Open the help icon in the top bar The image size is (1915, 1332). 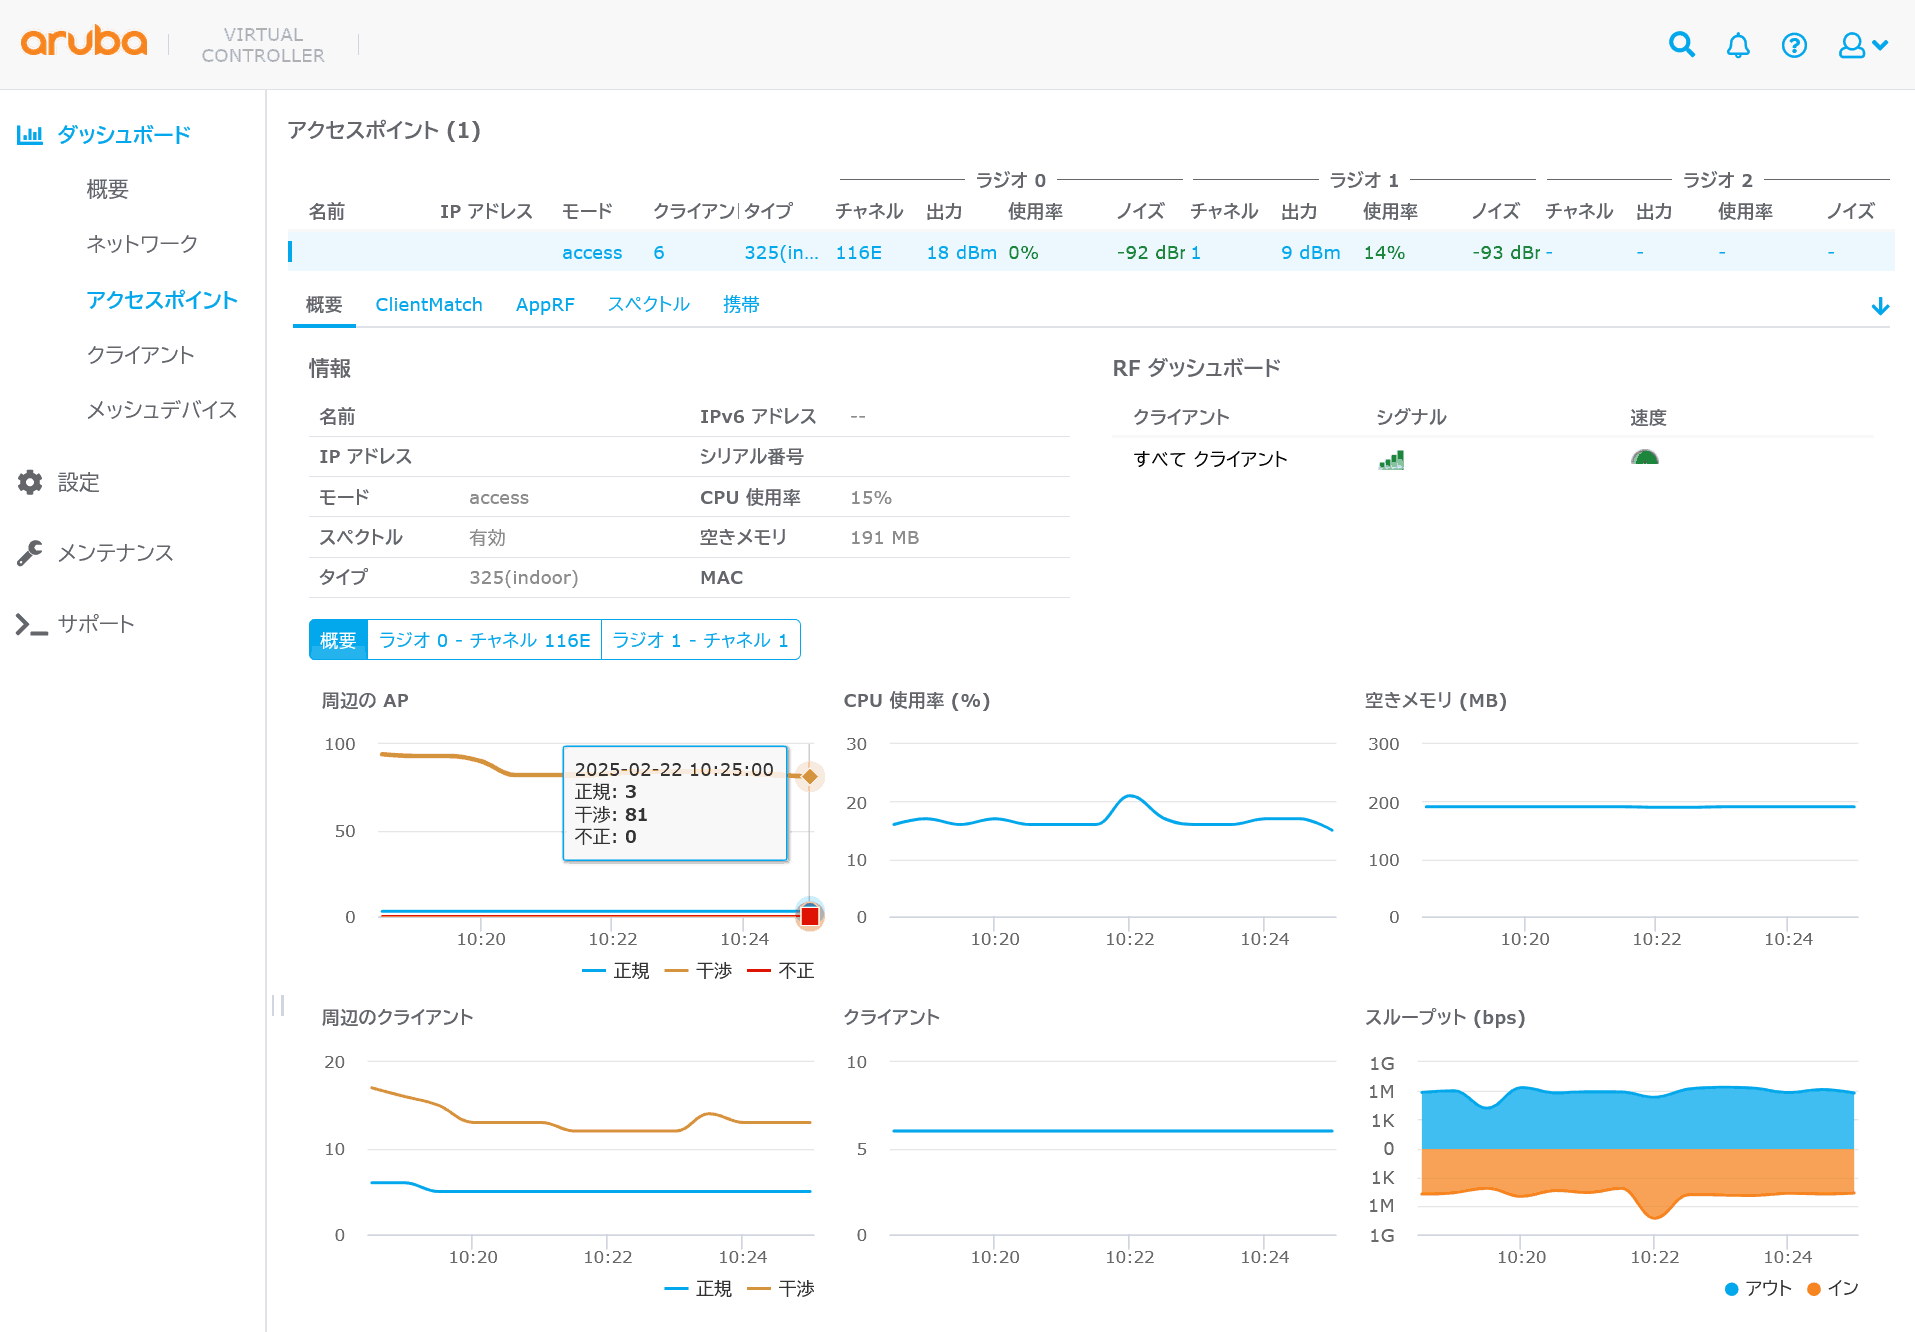tap(1795, 44)
